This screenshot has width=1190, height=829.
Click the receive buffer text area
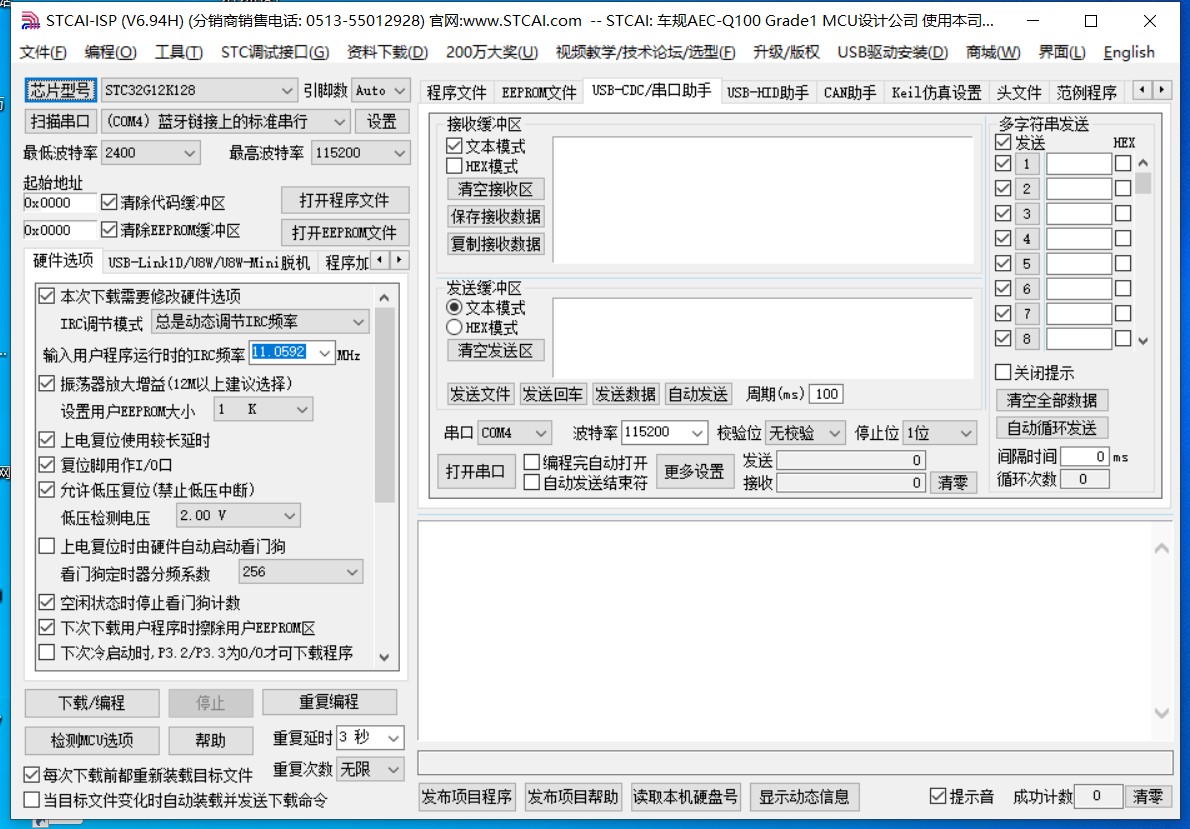(763, 200)
